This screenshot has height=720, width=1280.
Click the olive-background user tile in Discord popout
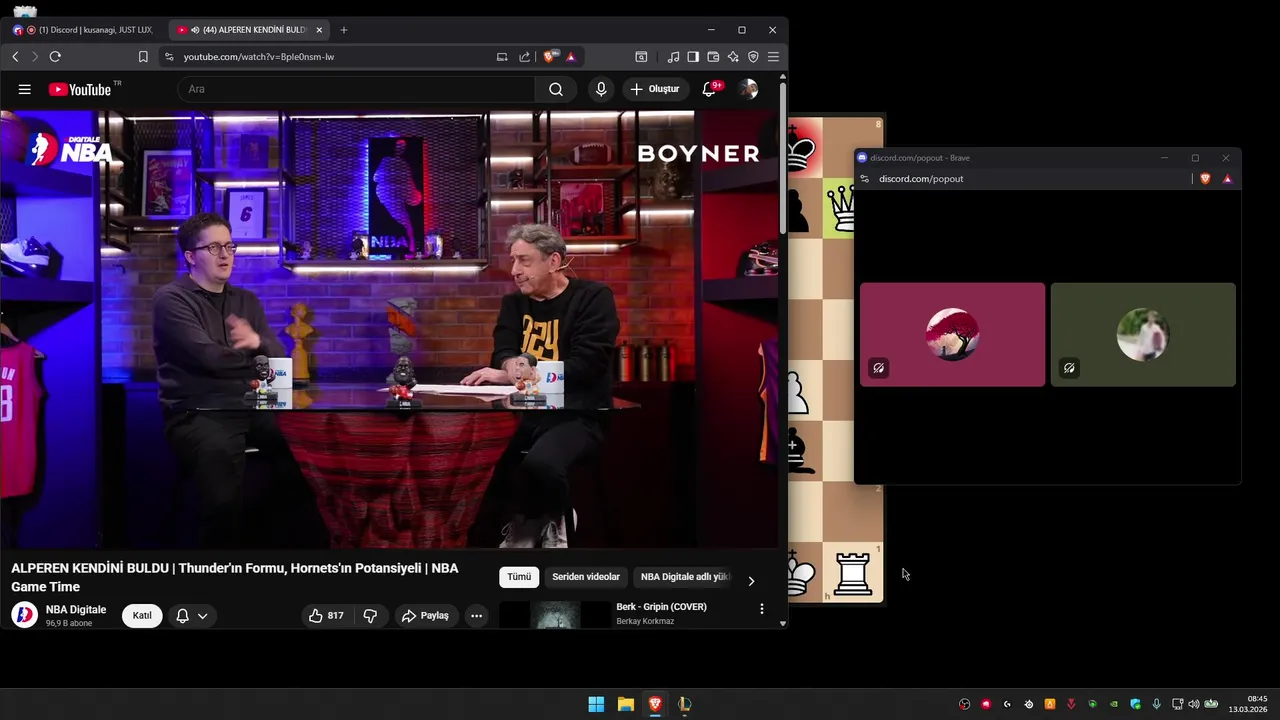coord(1143,334)
